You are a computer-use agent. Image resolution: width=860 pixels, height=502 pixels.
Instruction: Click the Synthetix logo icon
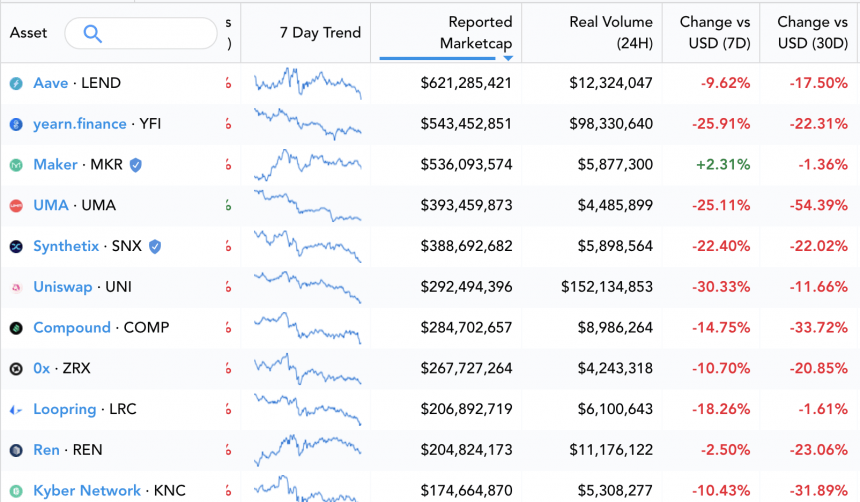pos(16,247)
